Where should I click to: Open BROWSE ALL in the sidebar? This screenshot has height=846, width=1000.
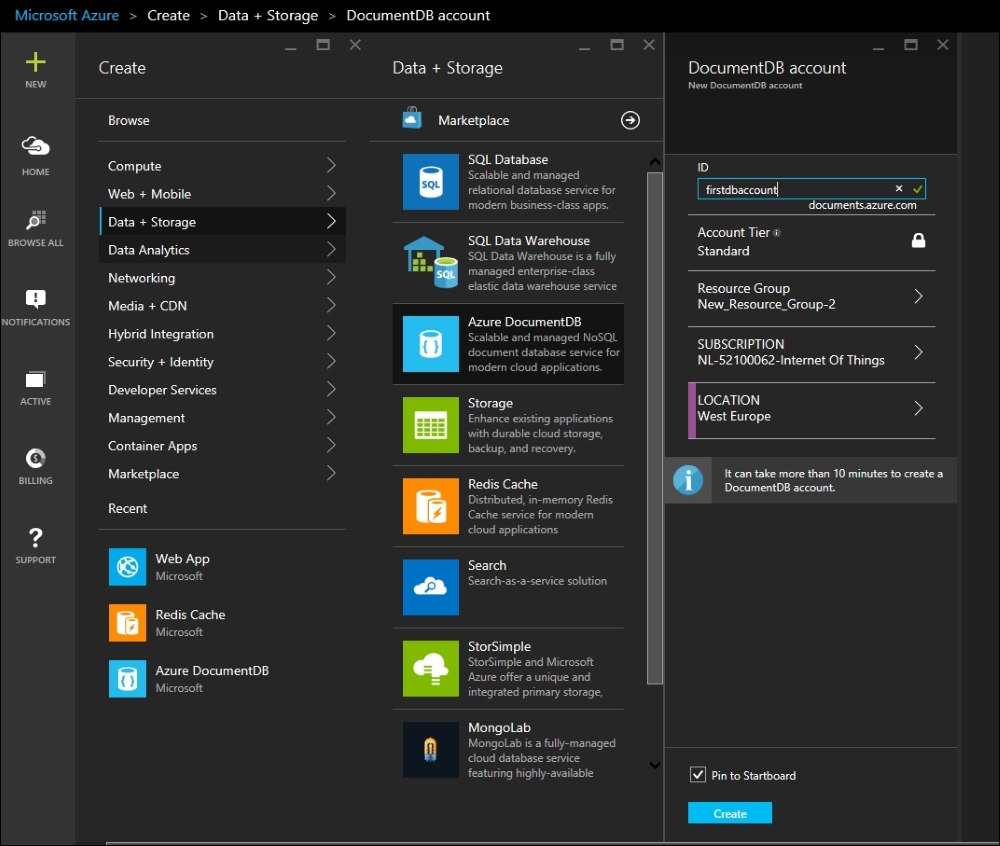point(36,228)
